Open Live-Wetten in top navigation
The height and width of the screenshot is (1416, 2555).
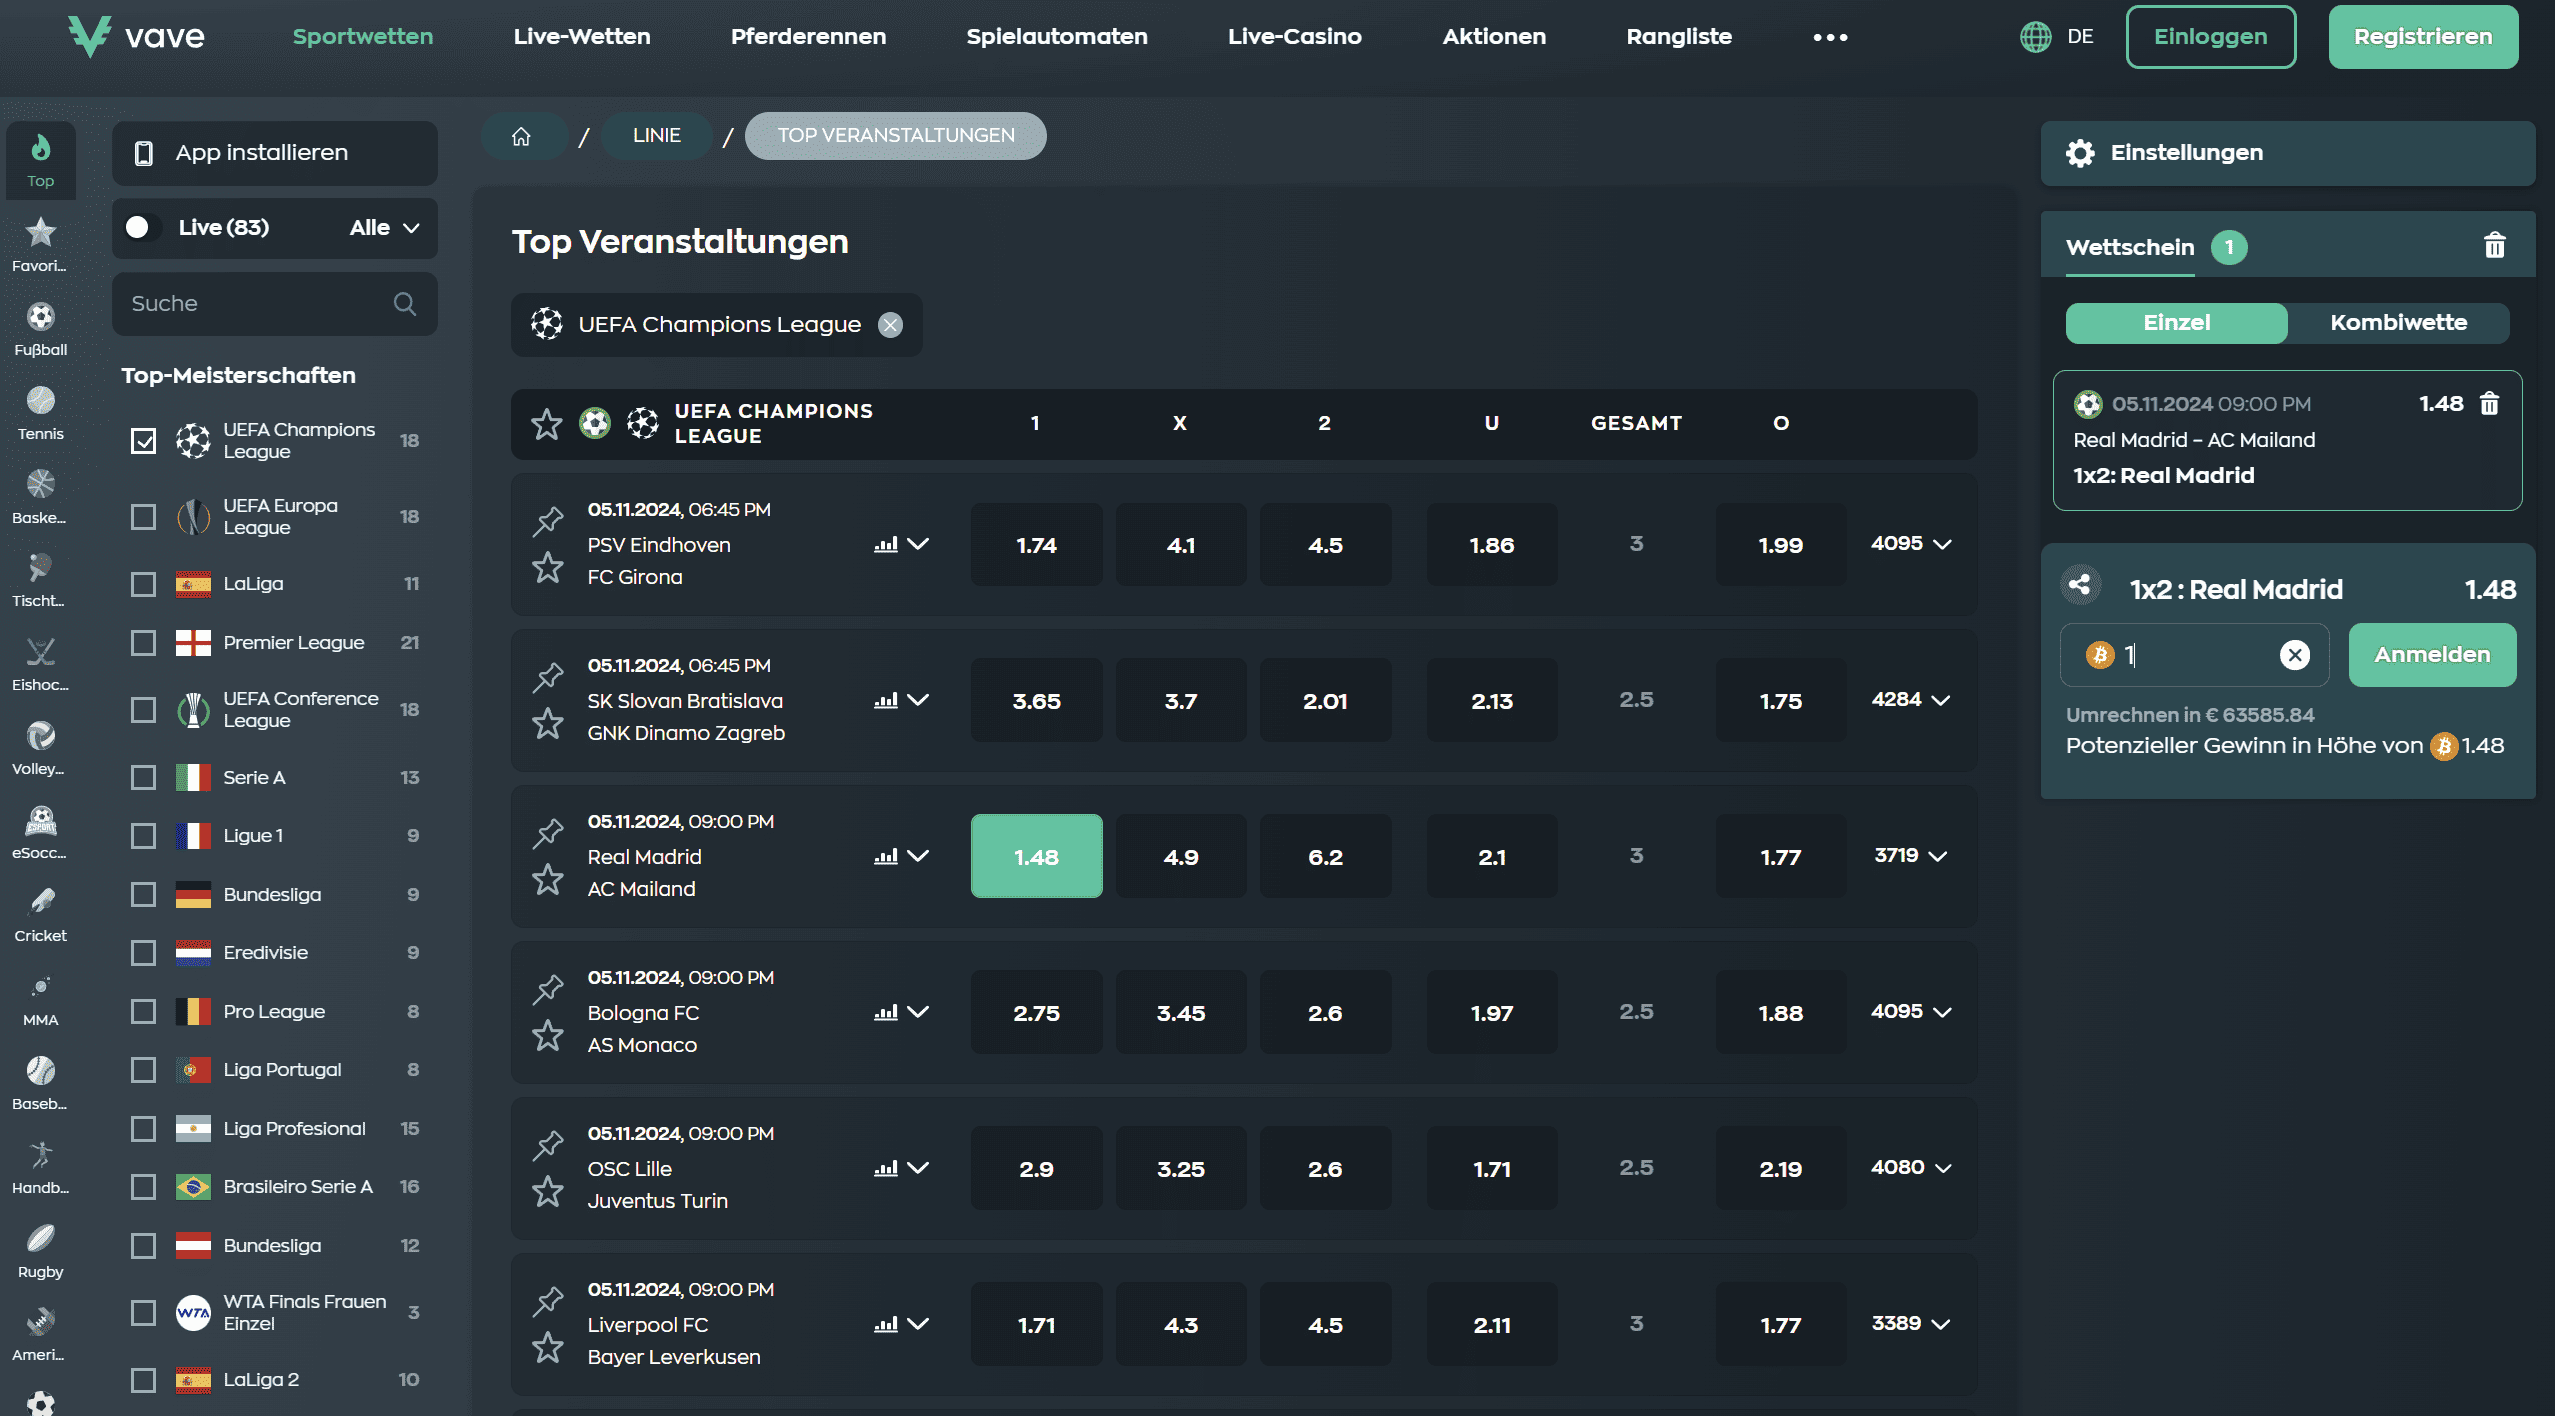582,37
